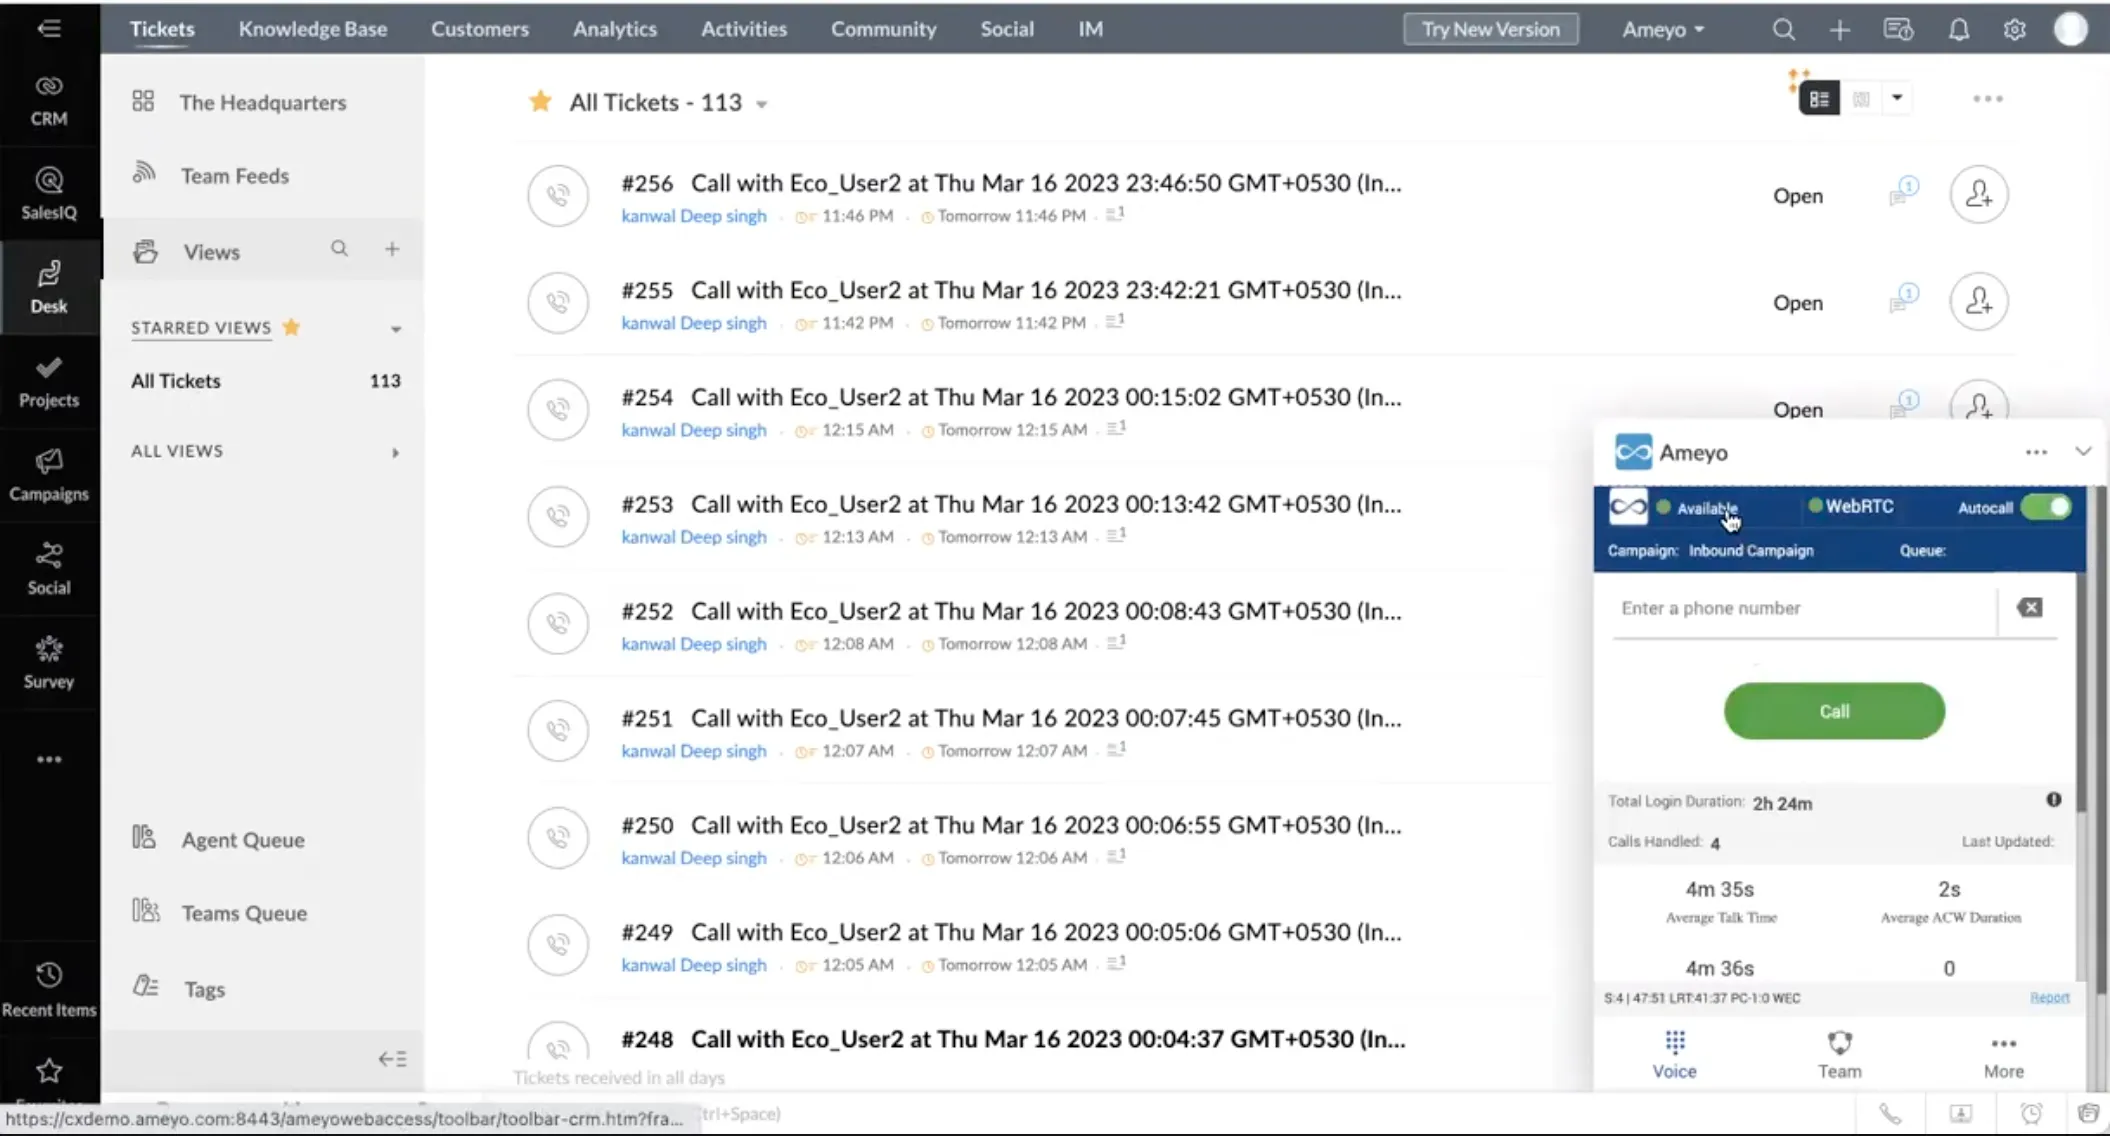Add a new view with plus icon
The width and height of the screenshot is (2110, 1136).
(392, 248)
